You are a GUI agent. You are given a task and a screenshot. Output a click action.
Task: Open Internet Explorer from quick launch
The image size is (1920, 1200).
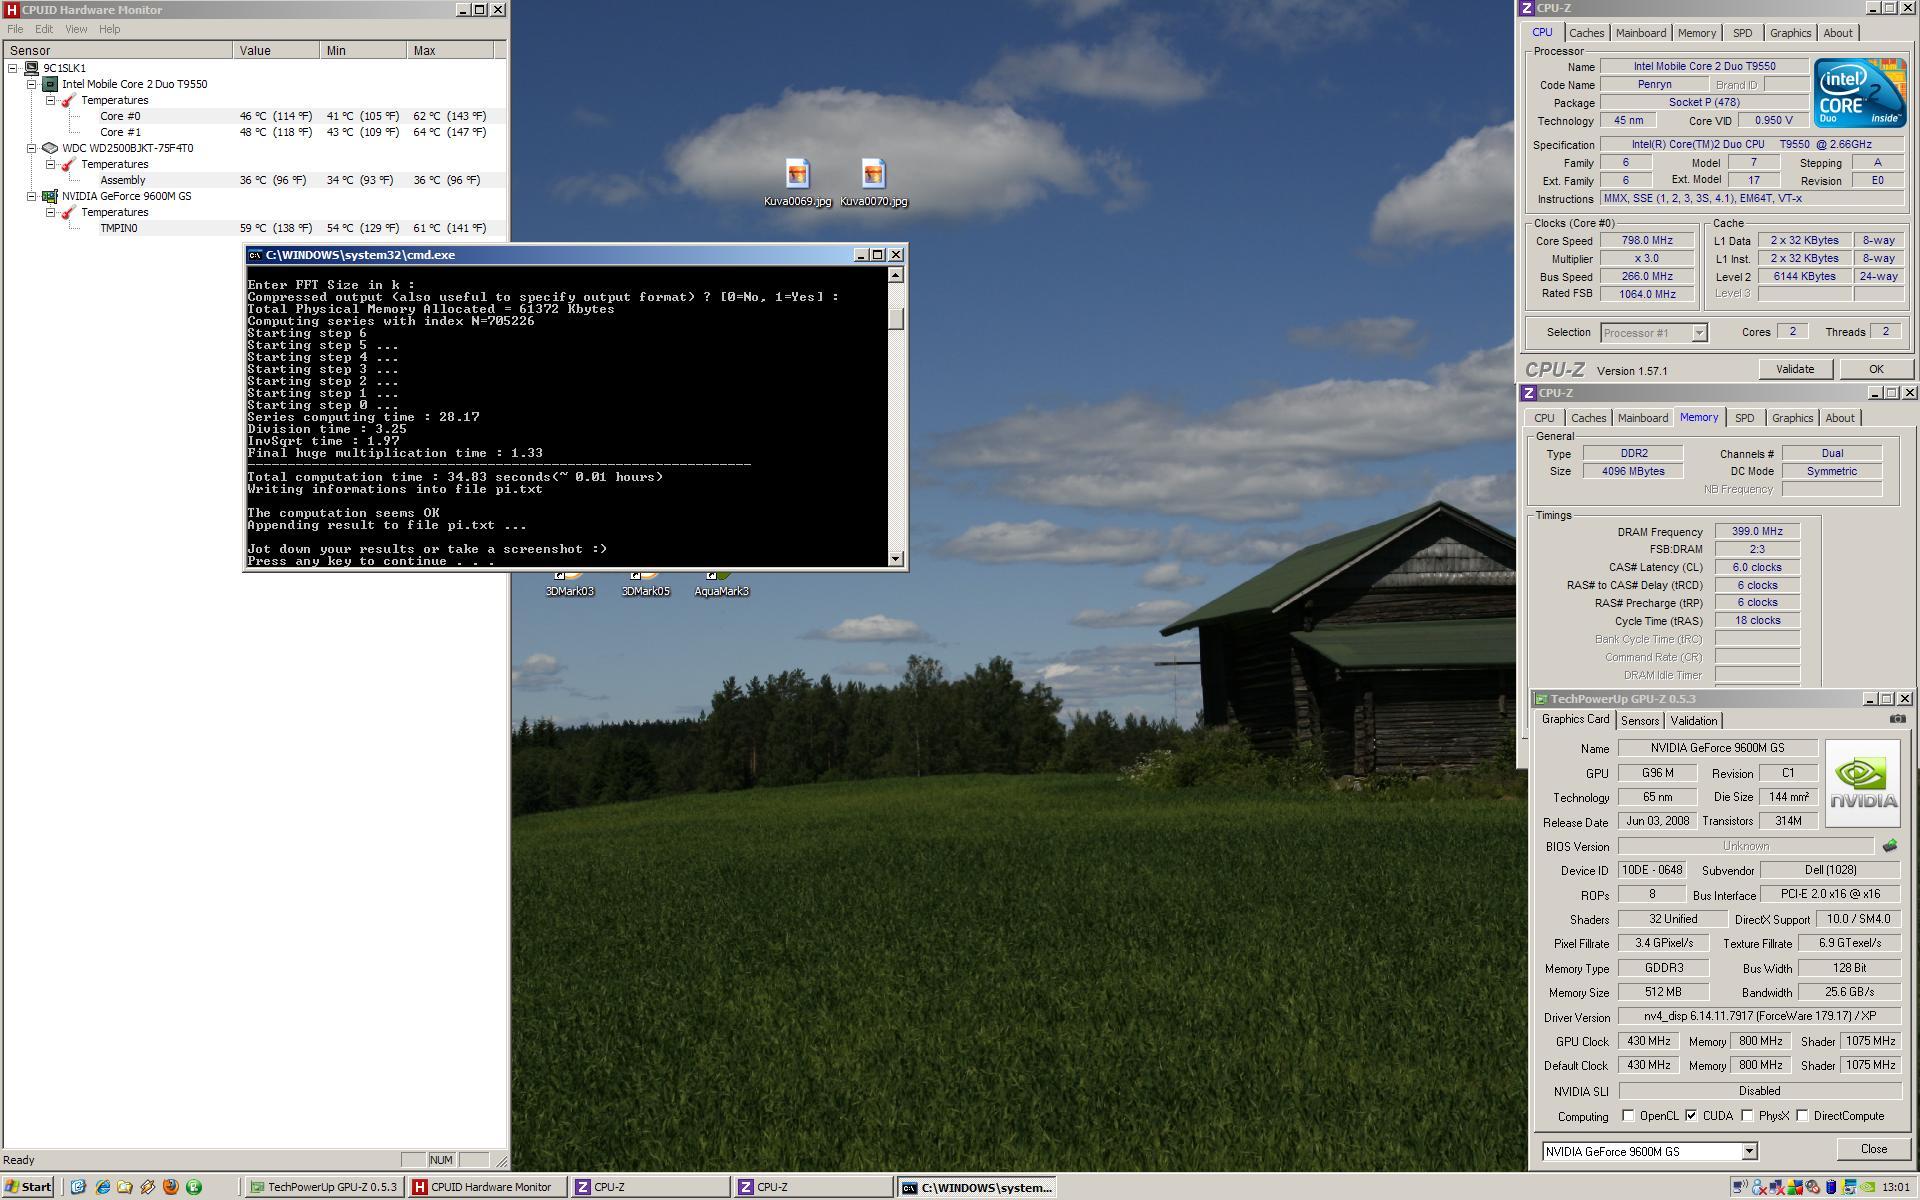102,1187
